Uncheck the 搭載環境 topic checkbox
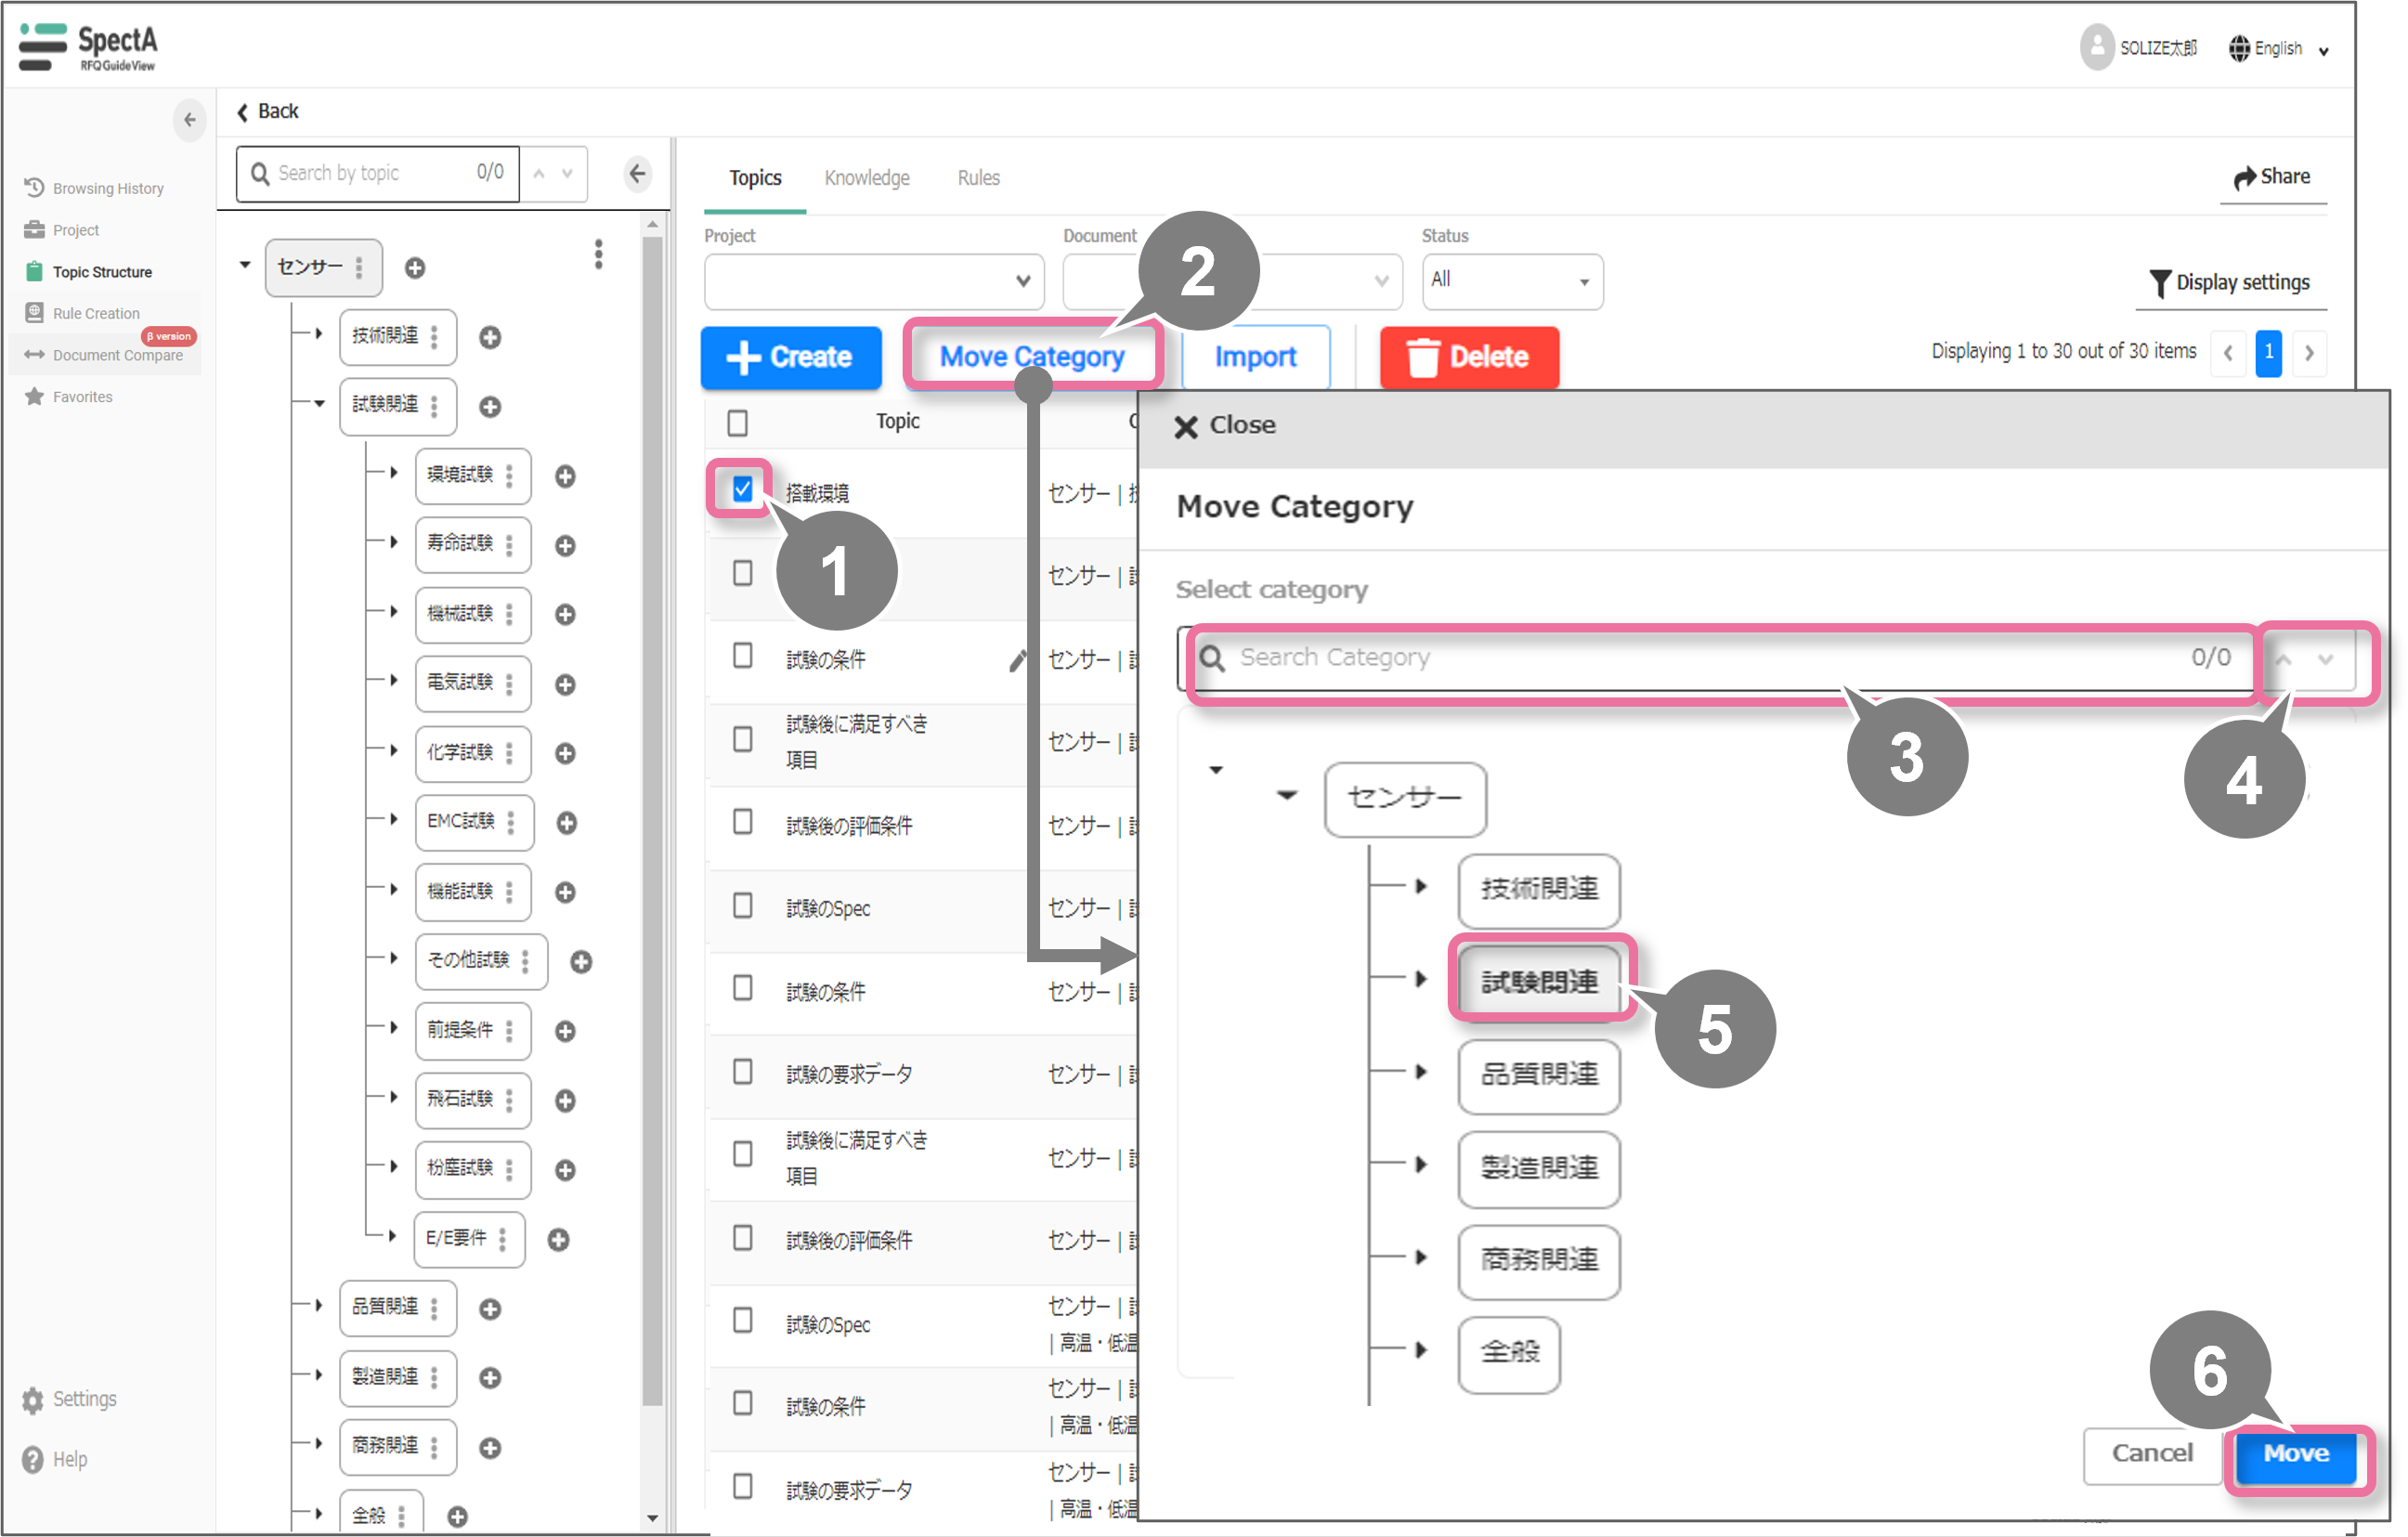2408x1537 pixels. click(x=741, y=489)
